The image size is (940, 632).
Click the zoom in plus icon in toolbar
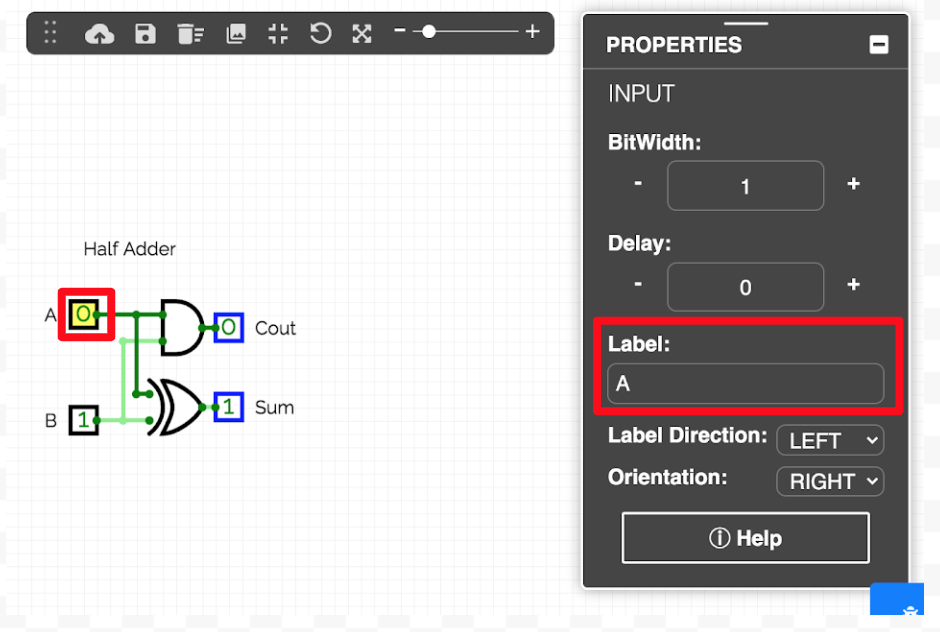[x=532, y=32]
